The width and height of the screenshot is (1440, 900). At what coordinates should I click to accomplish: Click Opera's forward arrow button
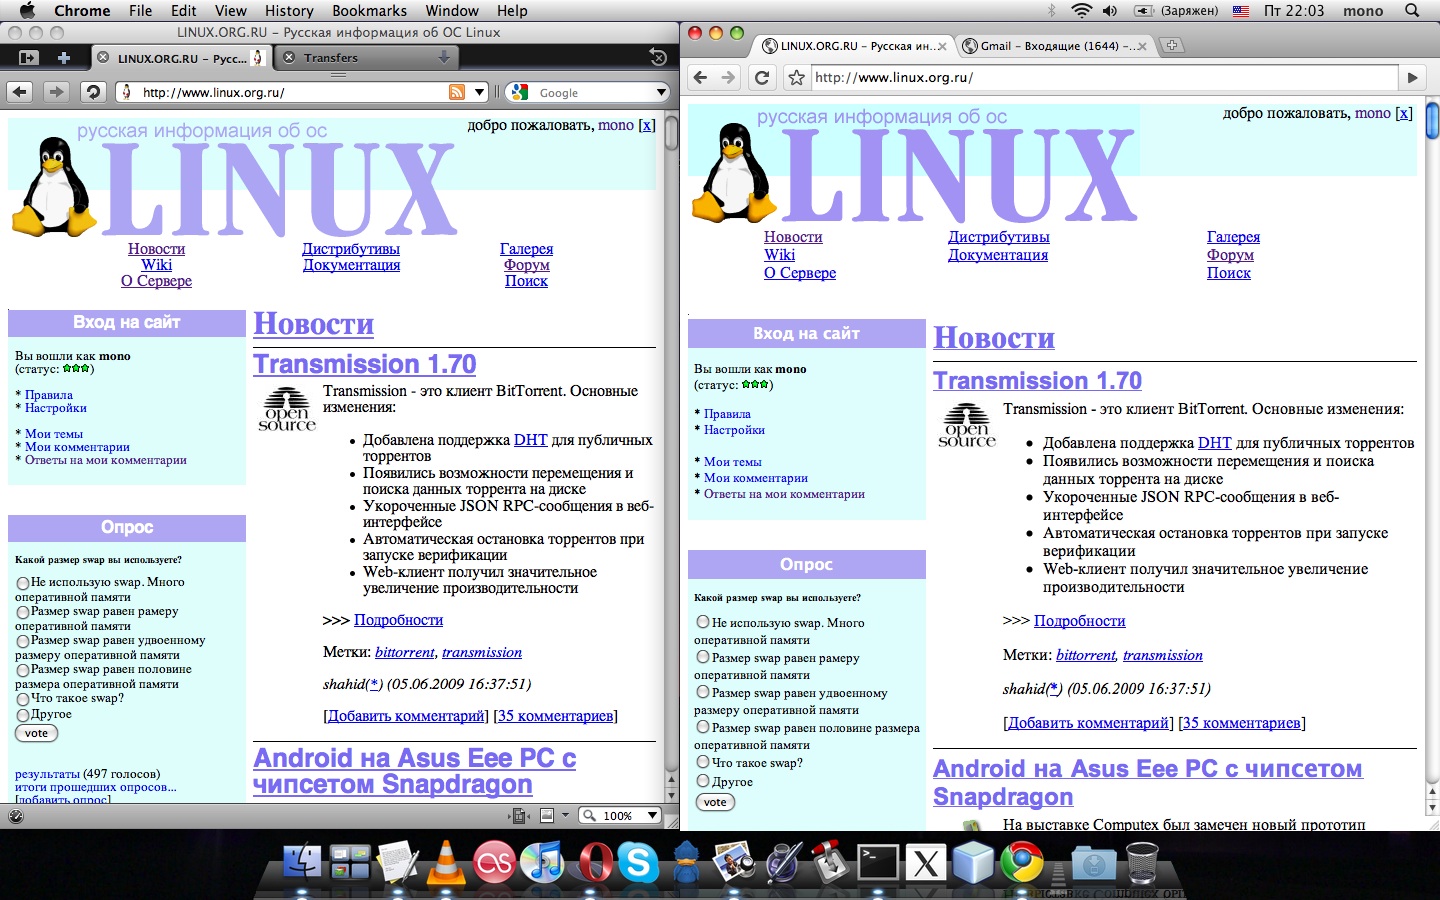click(x=56, y=92)
